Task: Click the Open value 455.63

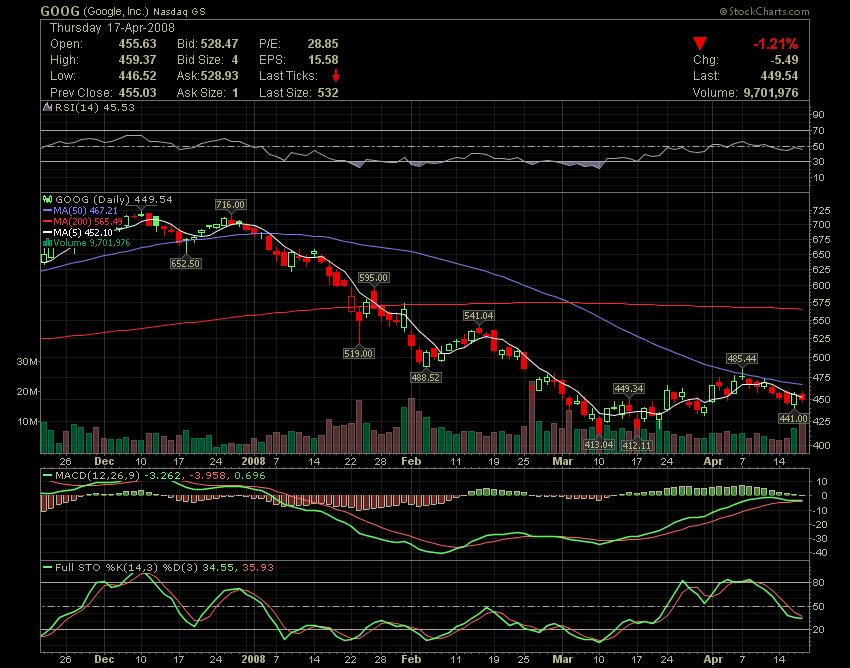Action: click(x=138, y=44)
